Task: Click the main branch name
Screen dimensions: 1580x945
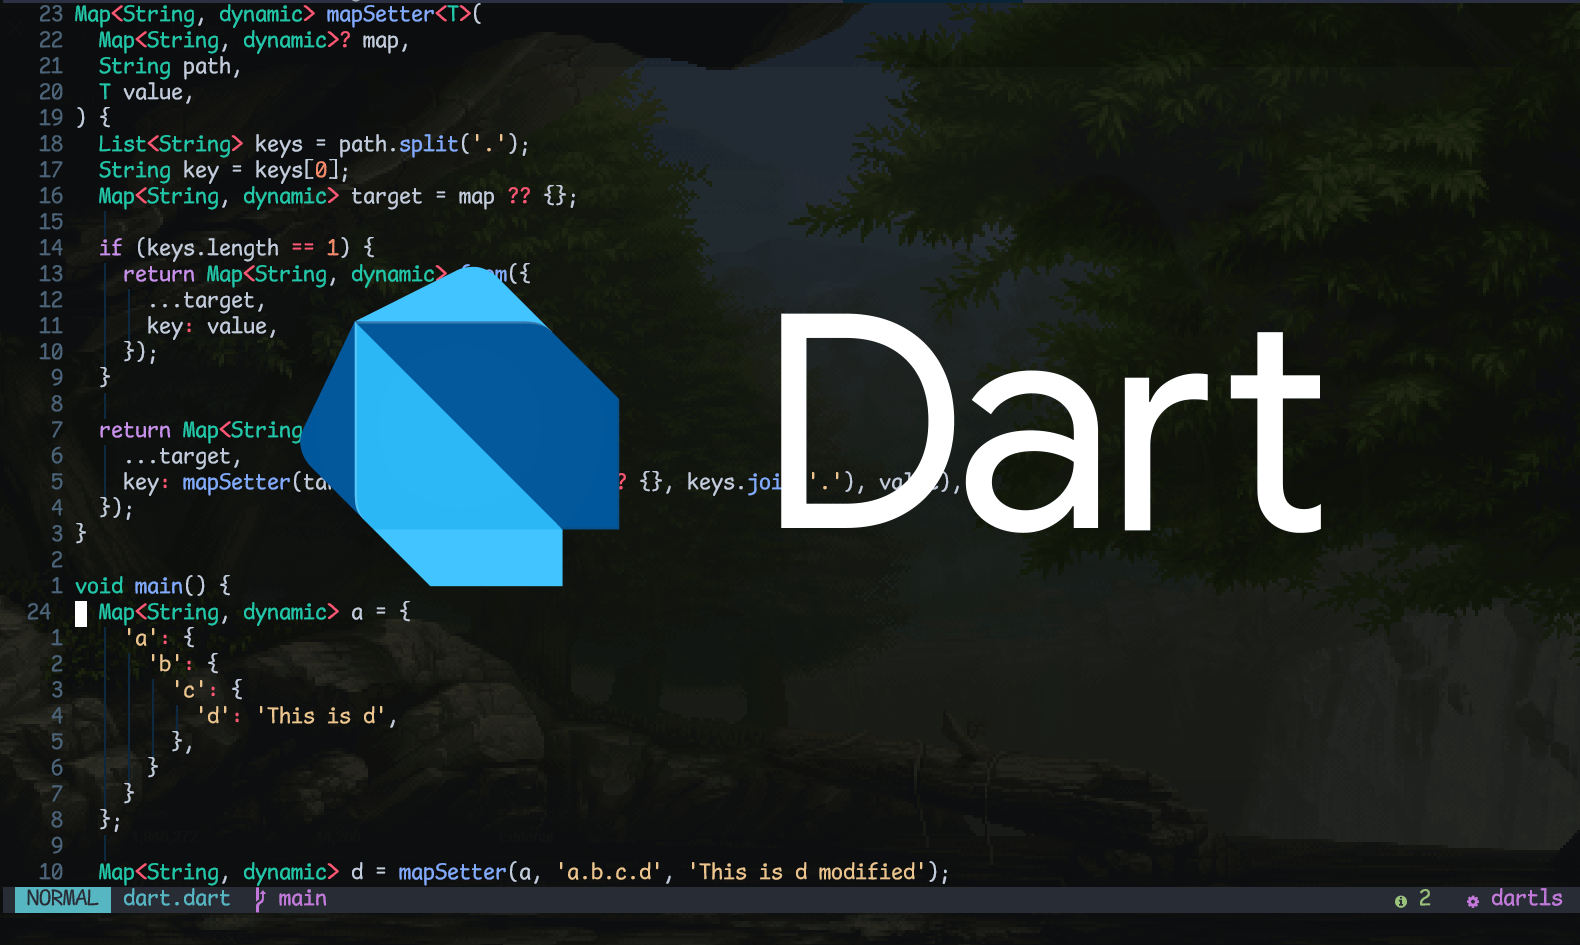Action: coord(303,899)
